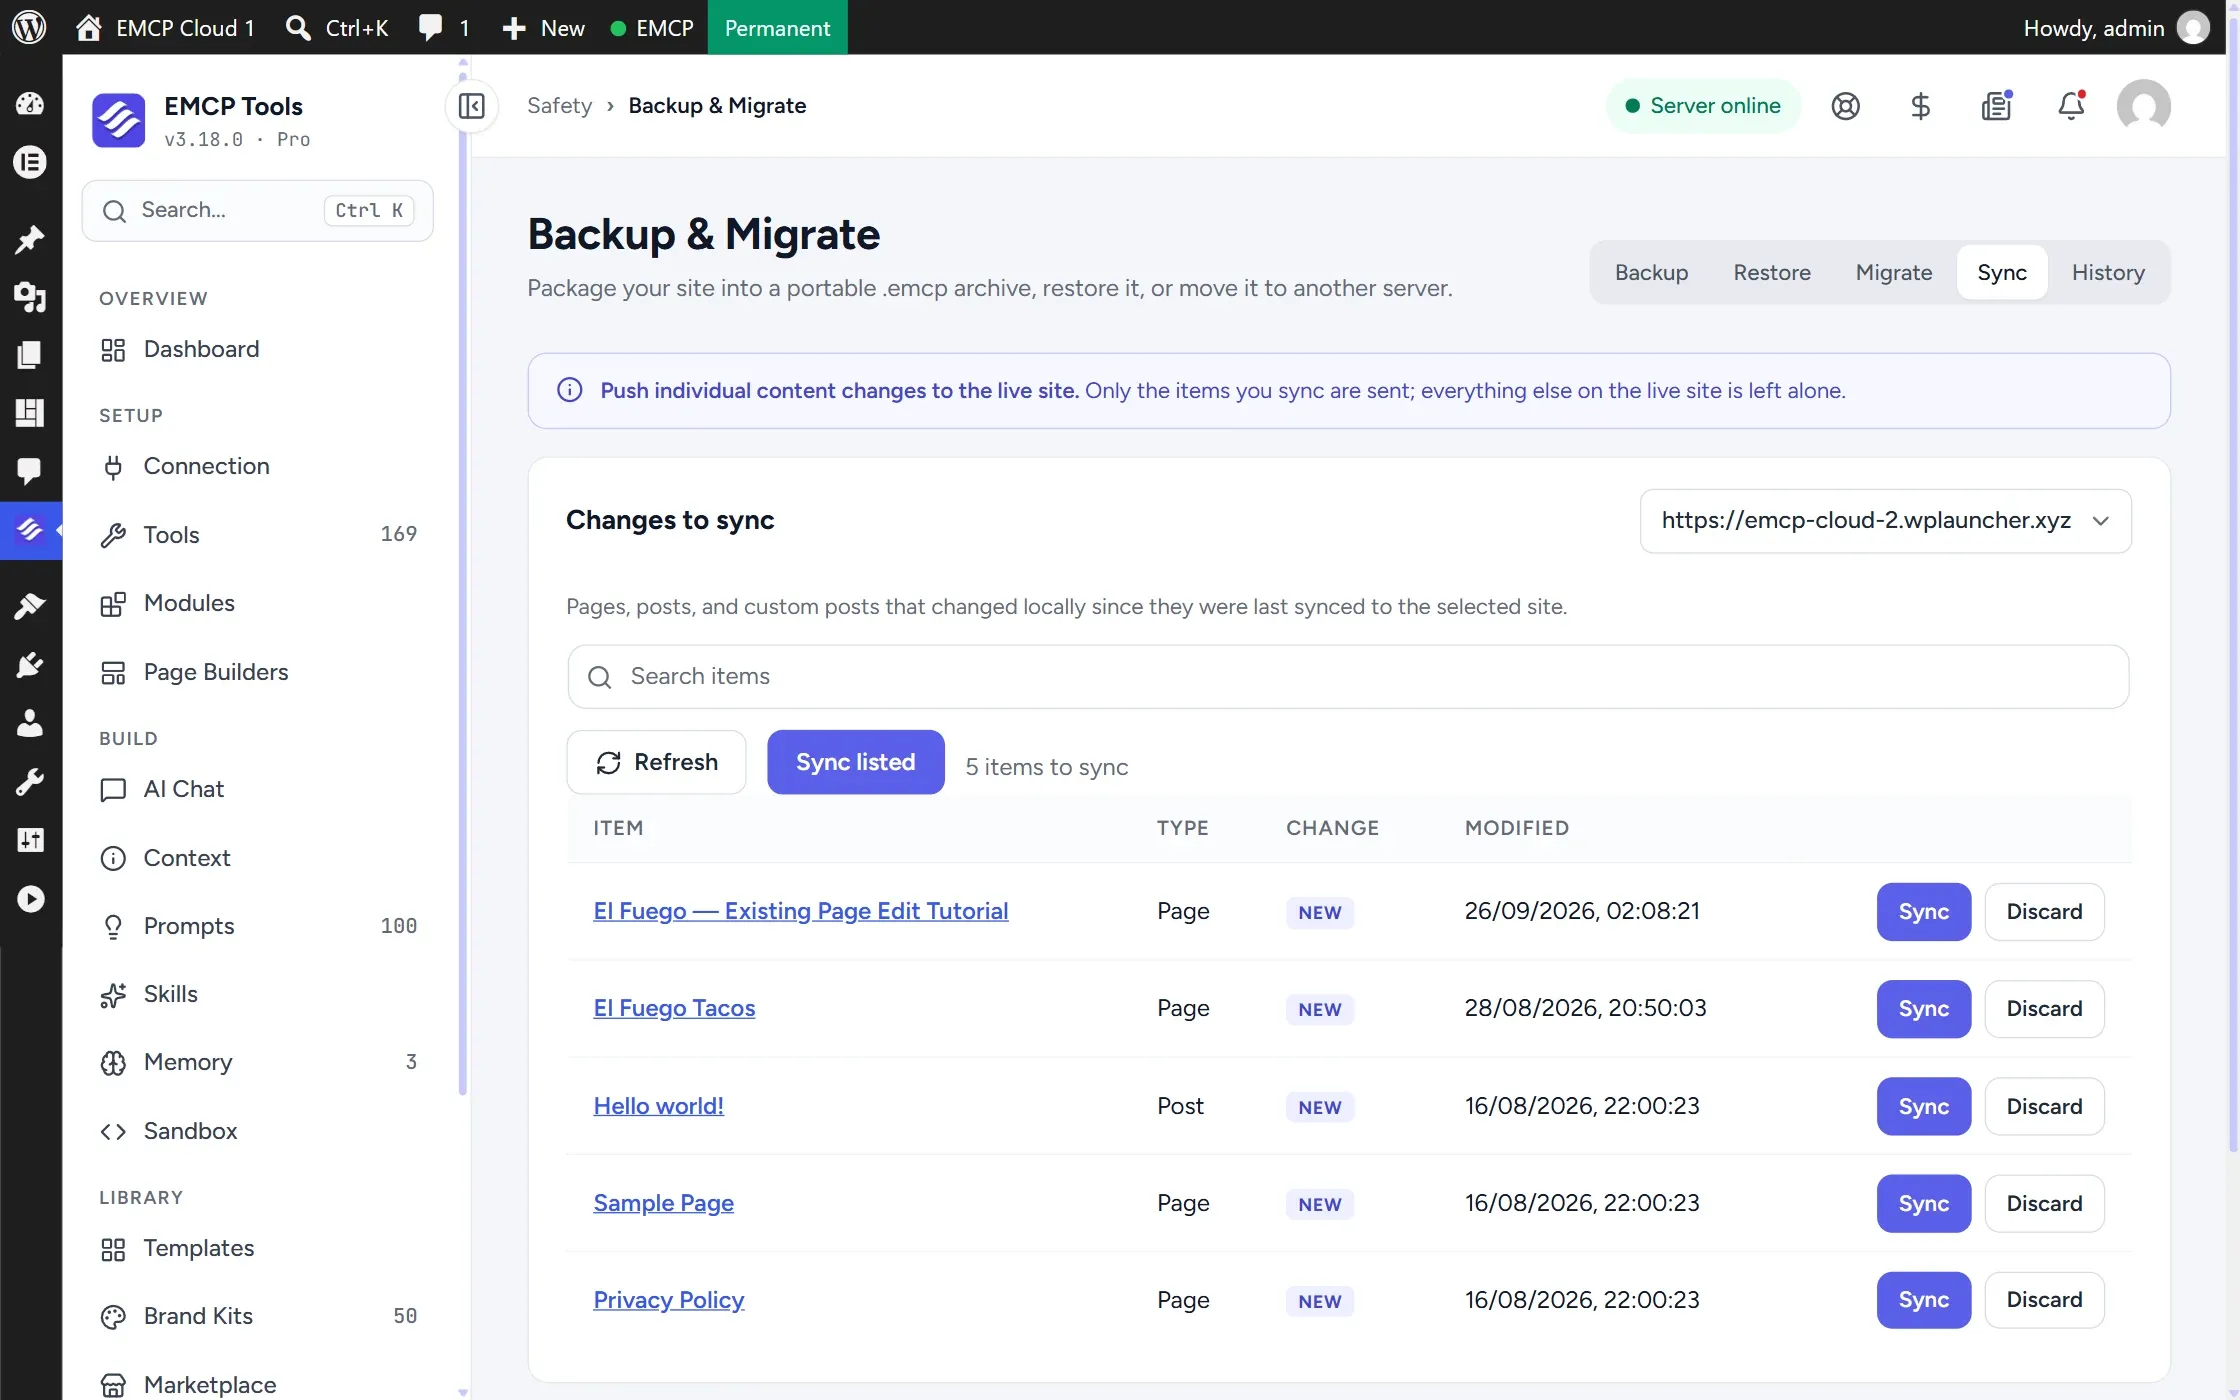Click the Refresh button

coord(656,762)
